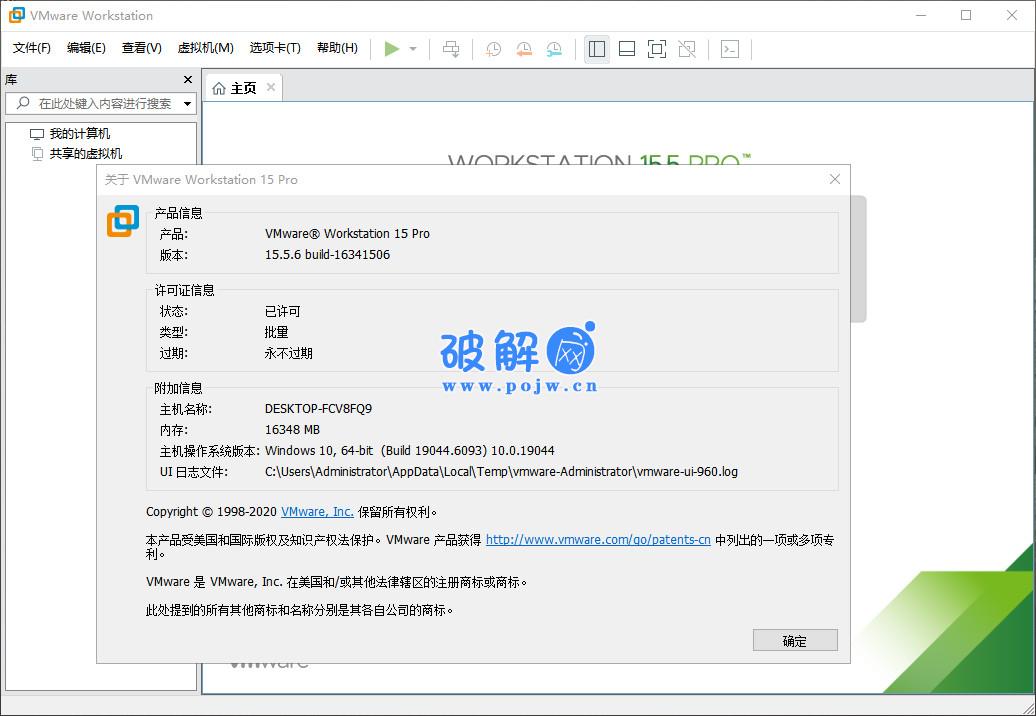The height and width of the screenshot is (716, 1036).
Task: Take a snapshot of the virtual machine
Action: point(492,48)
